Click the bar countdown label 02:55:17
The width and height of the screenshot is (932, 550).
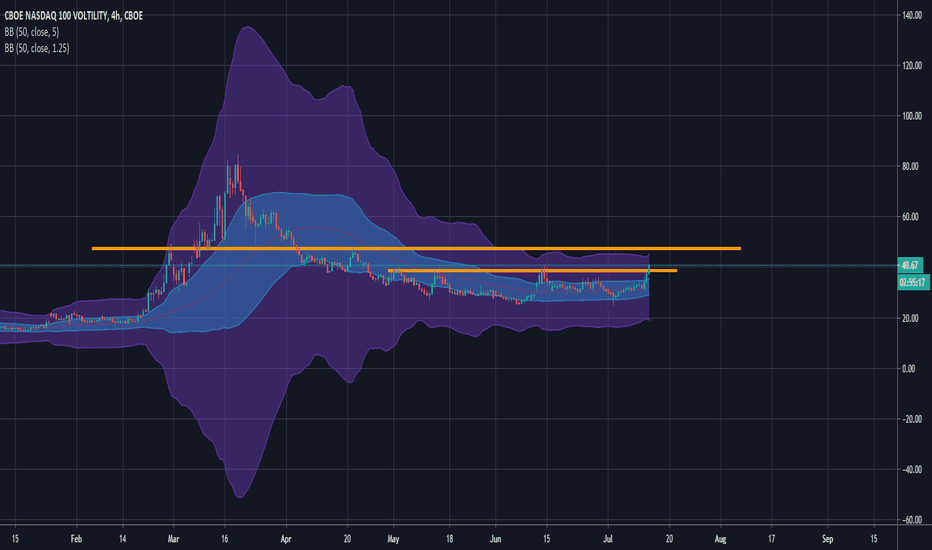pos(914,282)
